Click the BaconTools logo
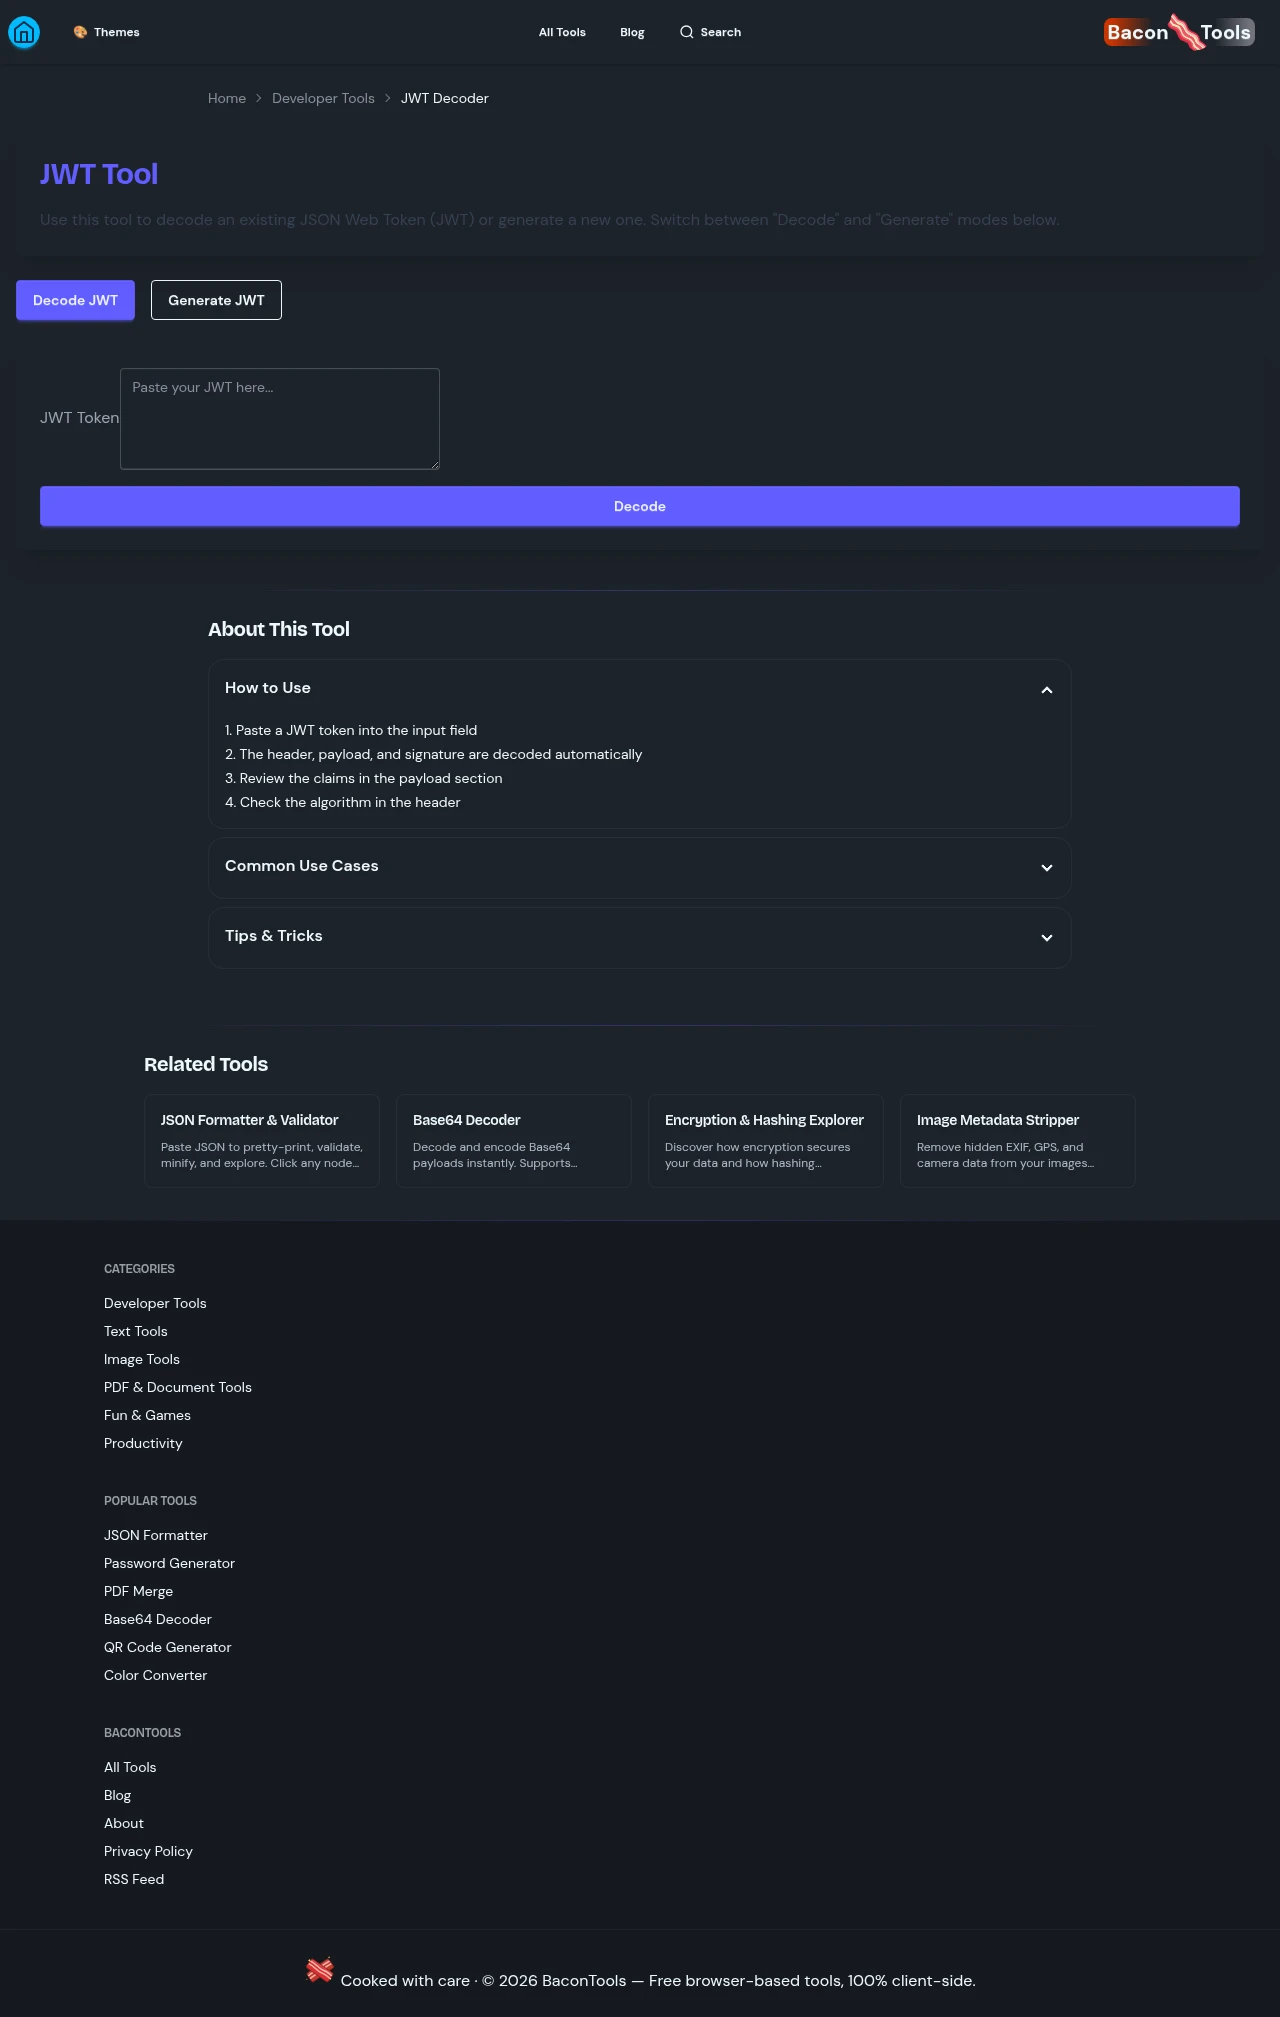Image resolution: width=1280 pixels, height=2017 pixels. (x=1179, y=32)
